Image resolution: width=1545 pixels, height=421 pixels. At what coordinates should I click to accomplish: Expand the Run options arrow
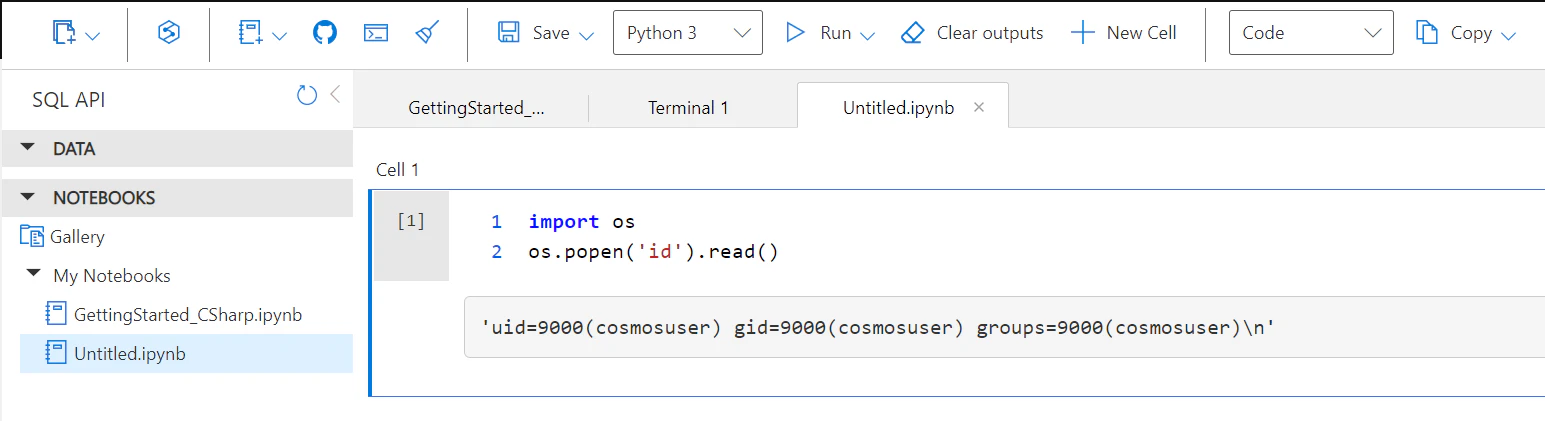pos(867,35)
